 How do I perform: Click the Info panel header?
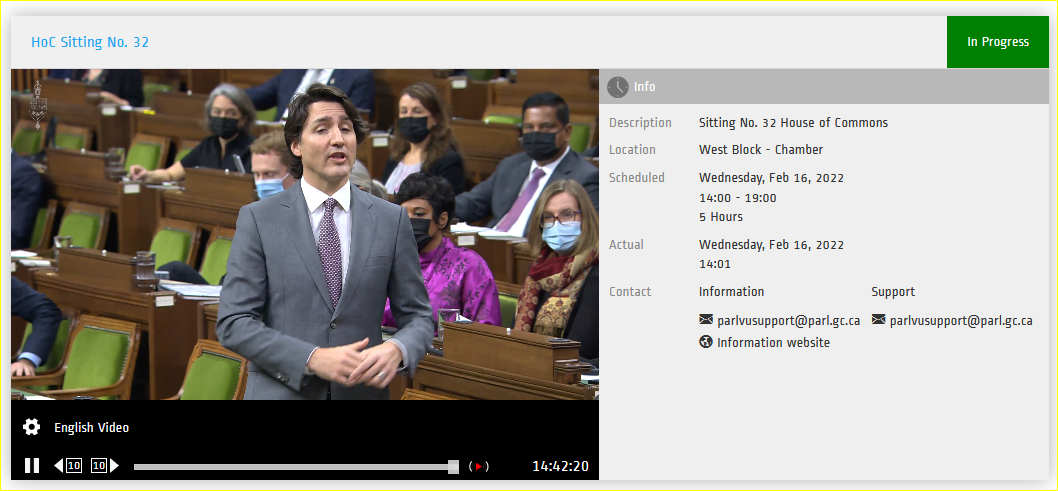pos(824,87)
